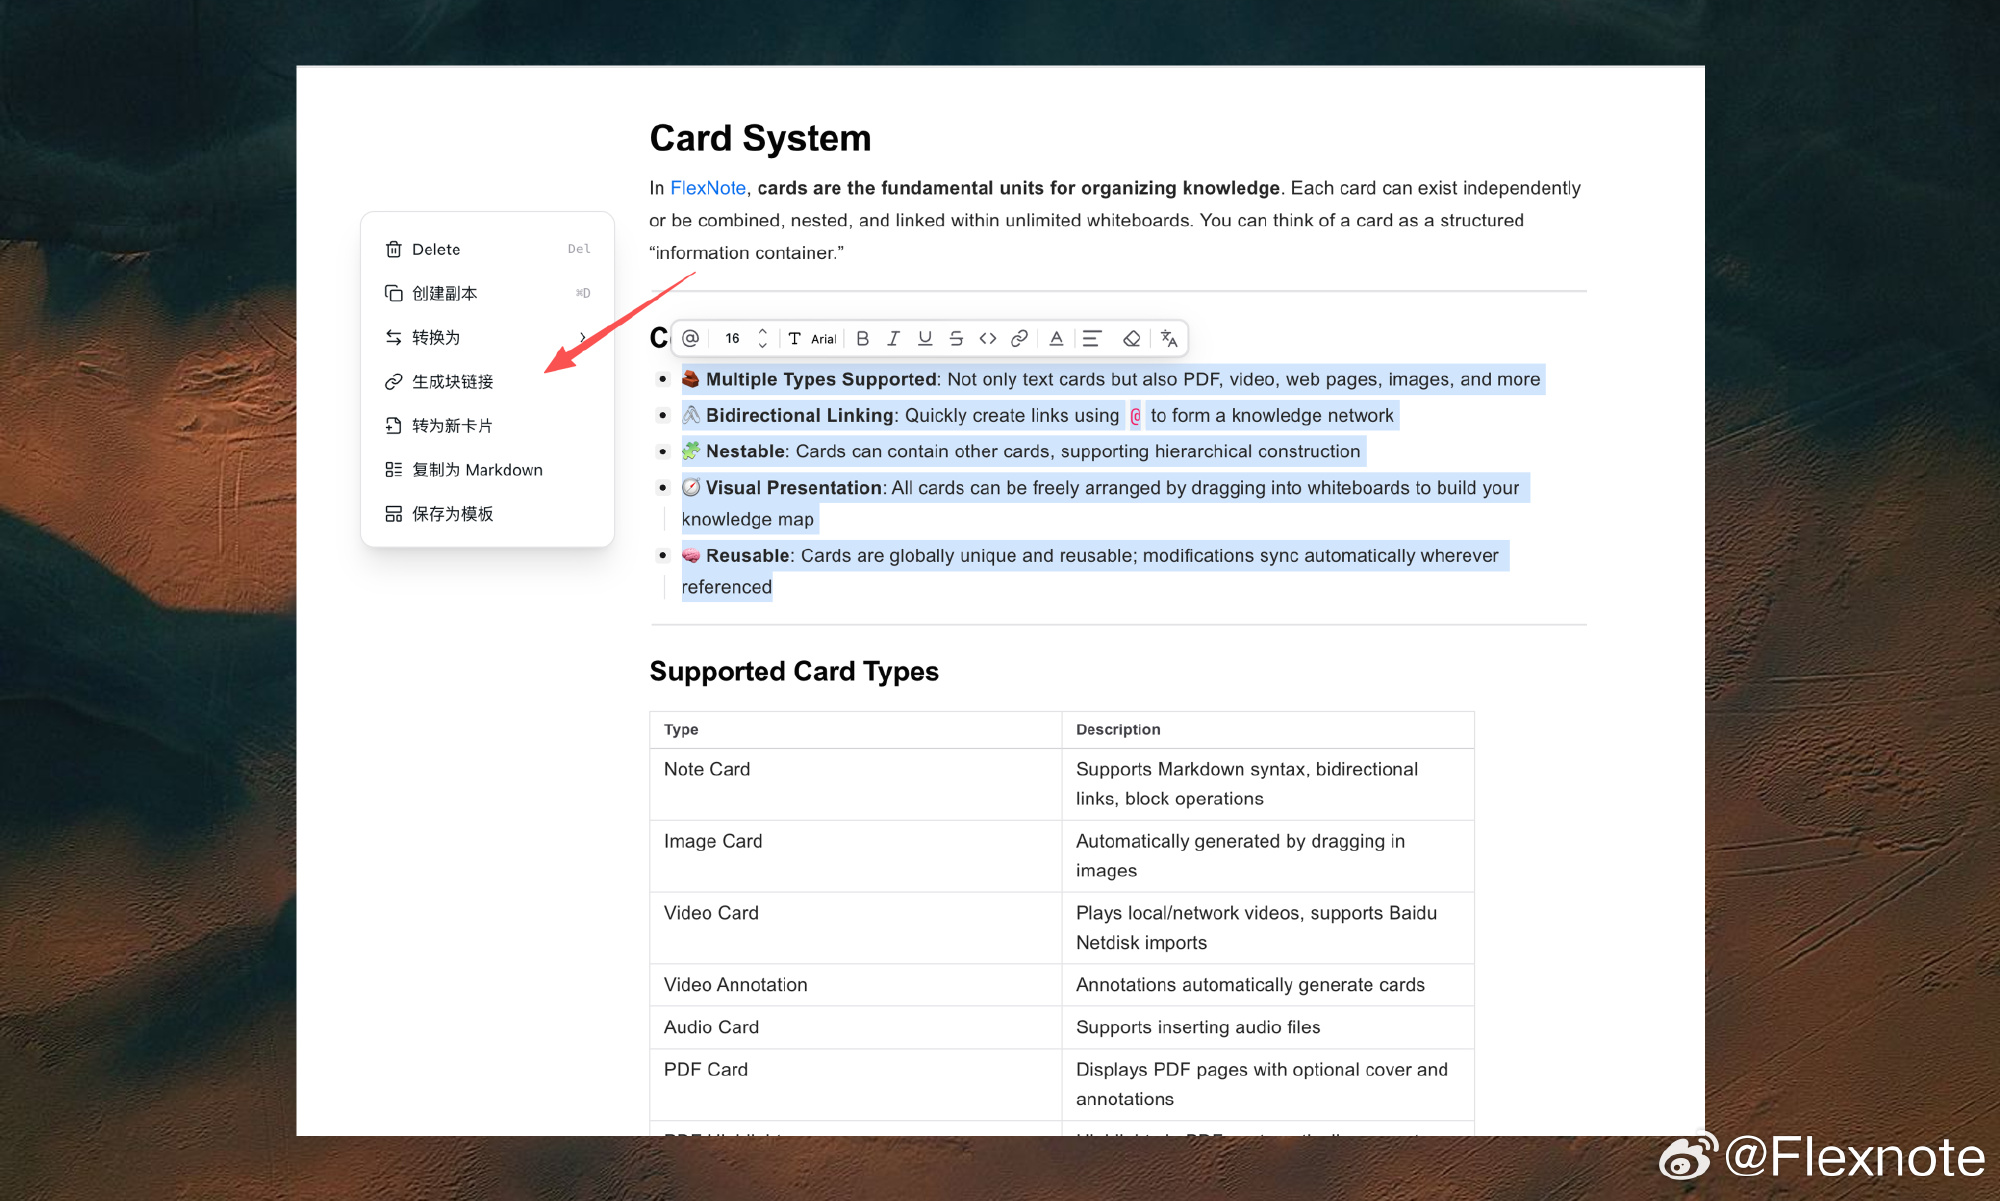The width and height of the screenshot is (2000, 1201).
Task: Click the Video Card table cell
Action: [x=855, y=928]
